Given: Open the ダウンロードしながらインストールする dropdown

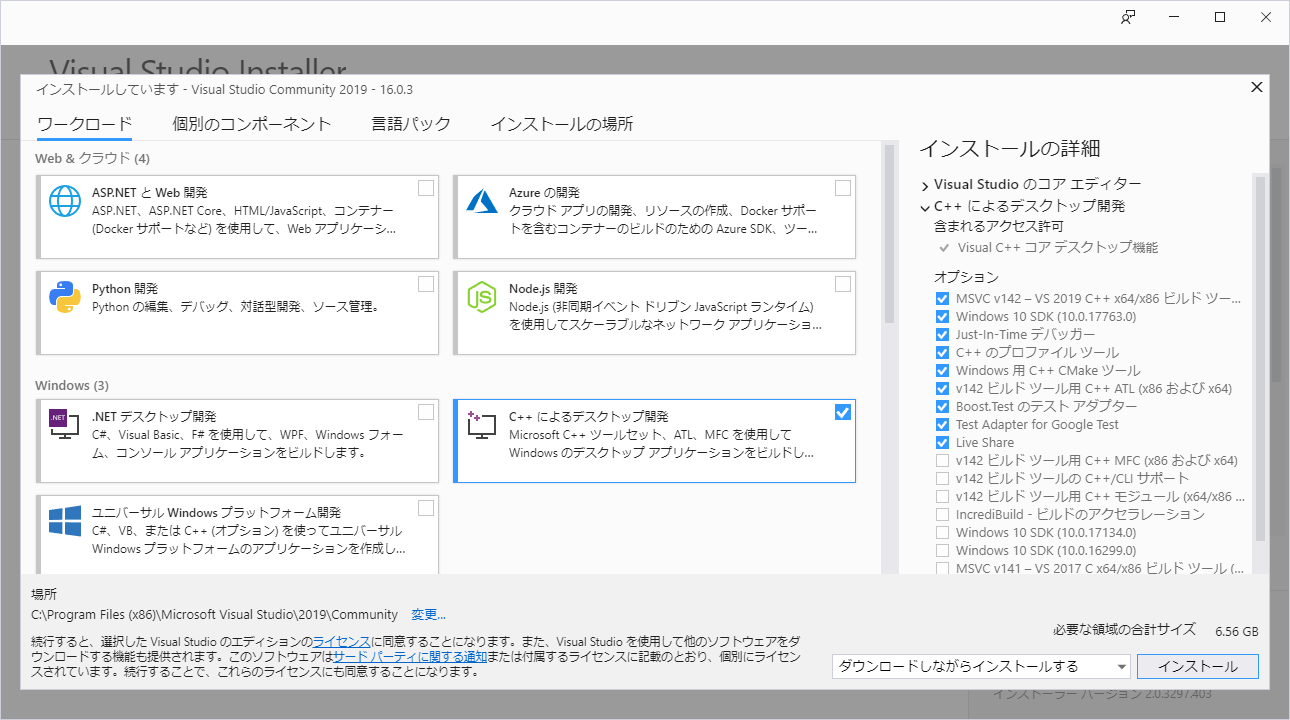Looking at the screenshot, I should [981, 666].
